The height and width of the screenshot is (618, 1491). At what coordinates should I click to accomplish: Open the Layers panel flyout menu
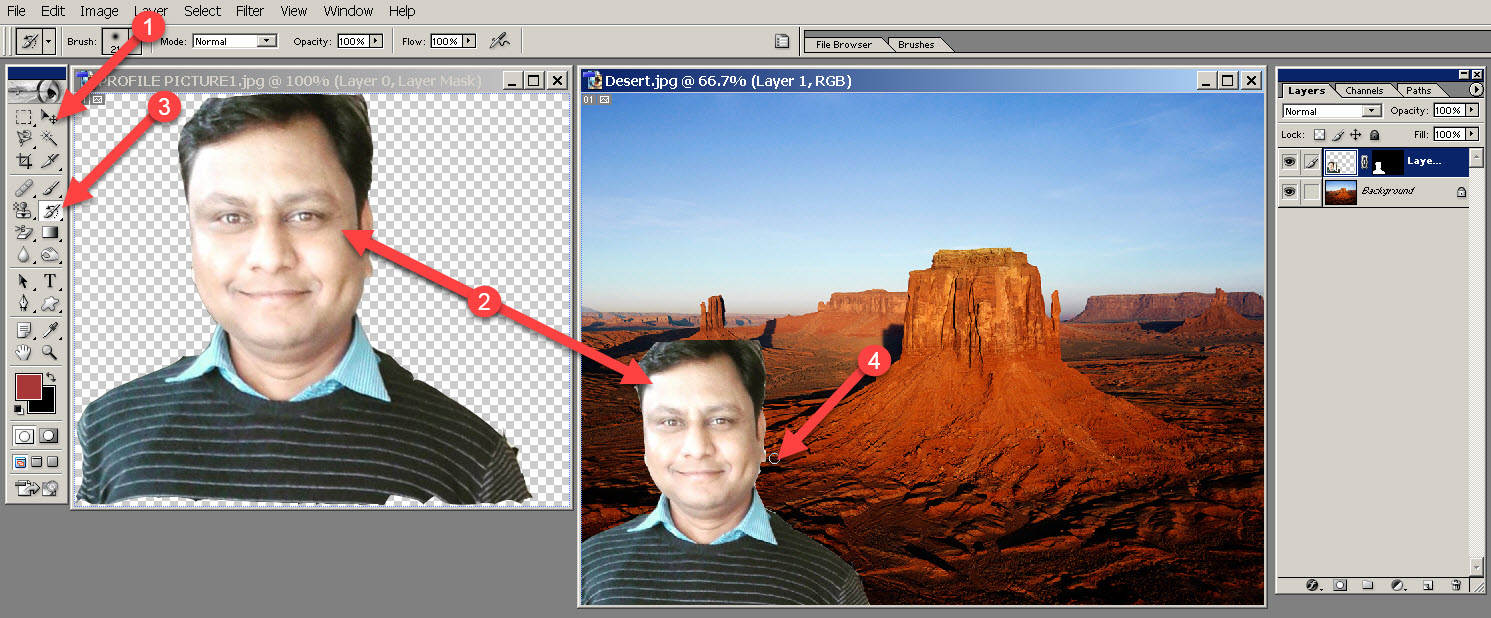pyautogui.click(x=1477, y=90)
